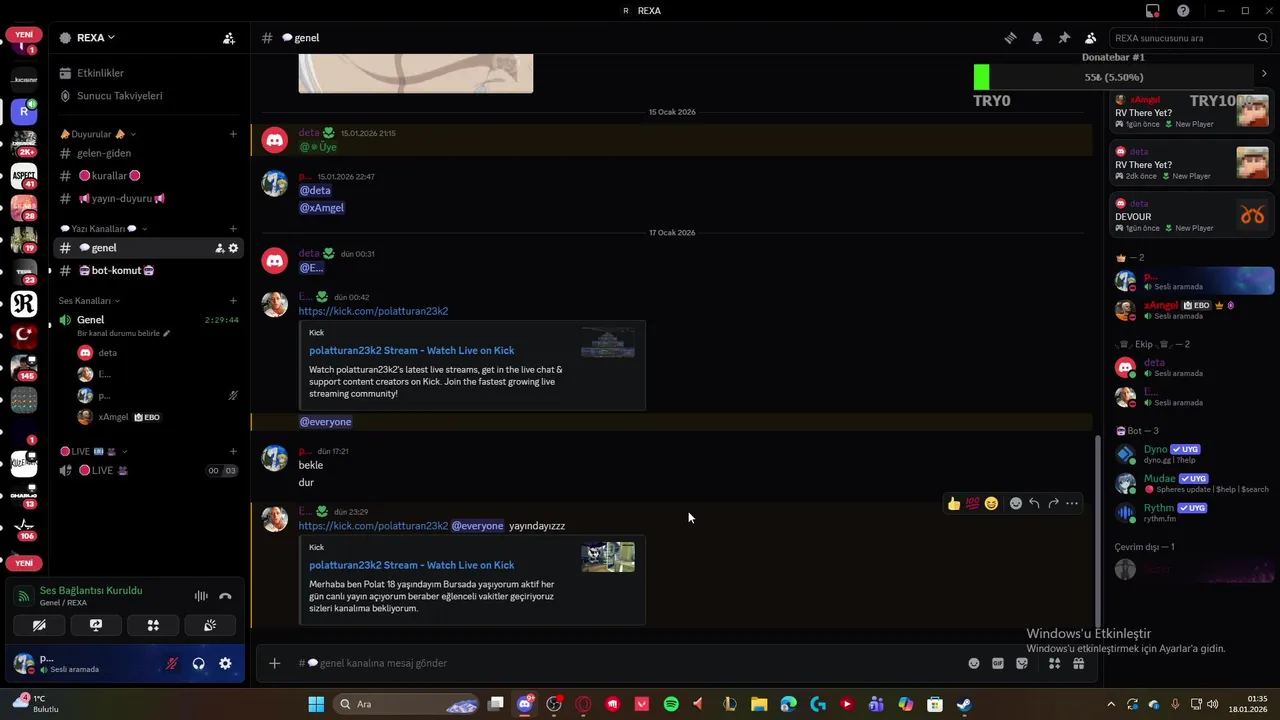Toggle camera in the voice panel

click(x=39, y=625)
